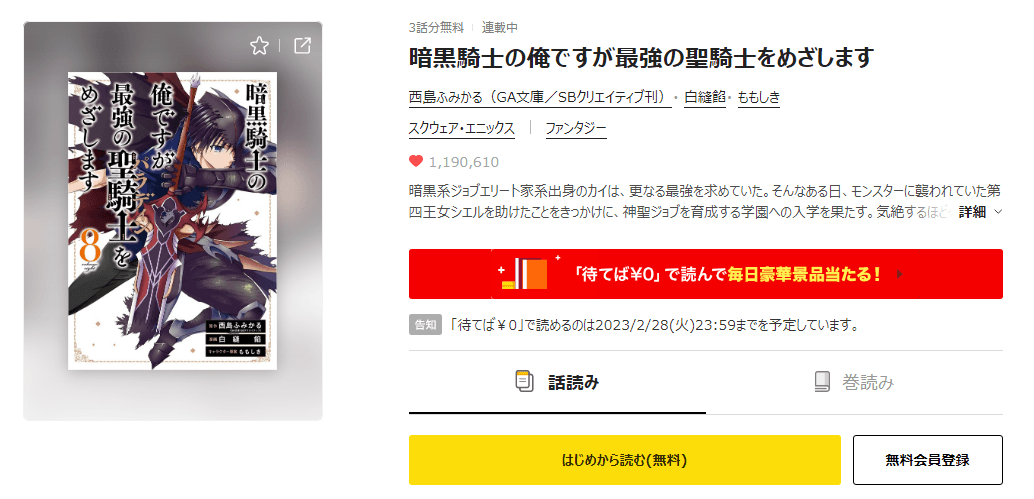Click the manga volume 8 cover thumbnail

click(173, 221)
